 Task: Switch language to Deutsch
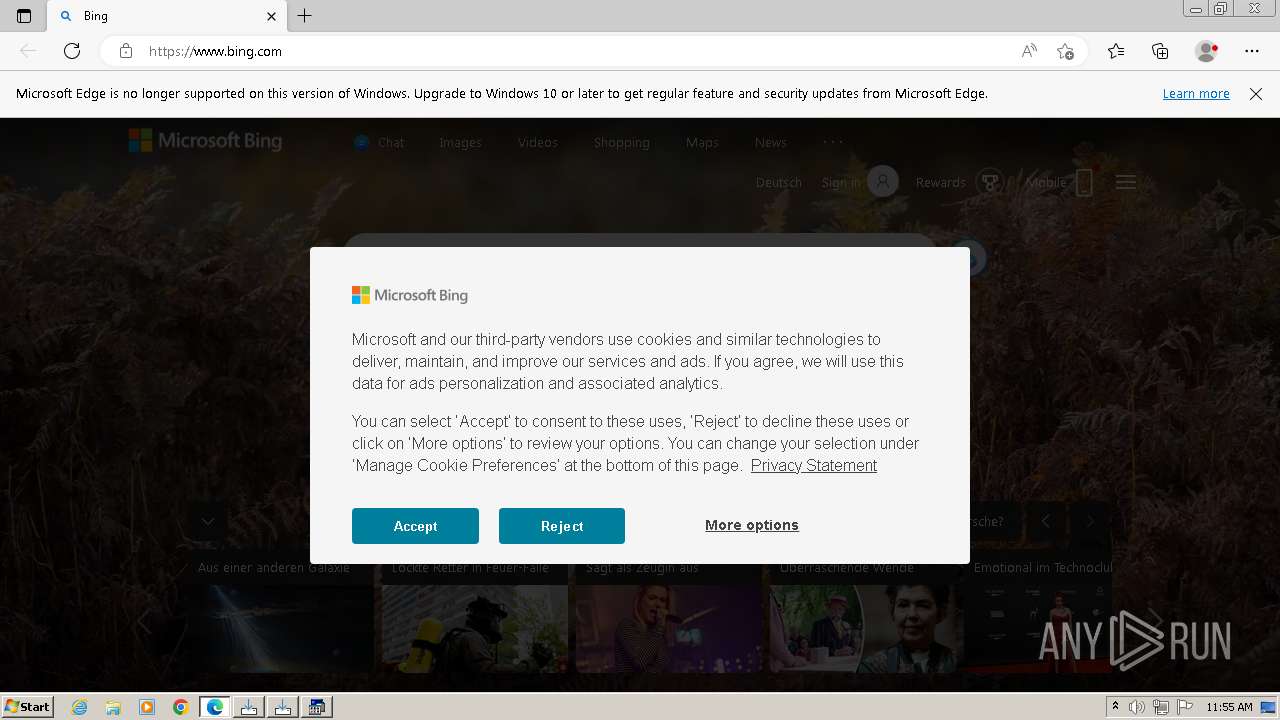pos(779,182)
